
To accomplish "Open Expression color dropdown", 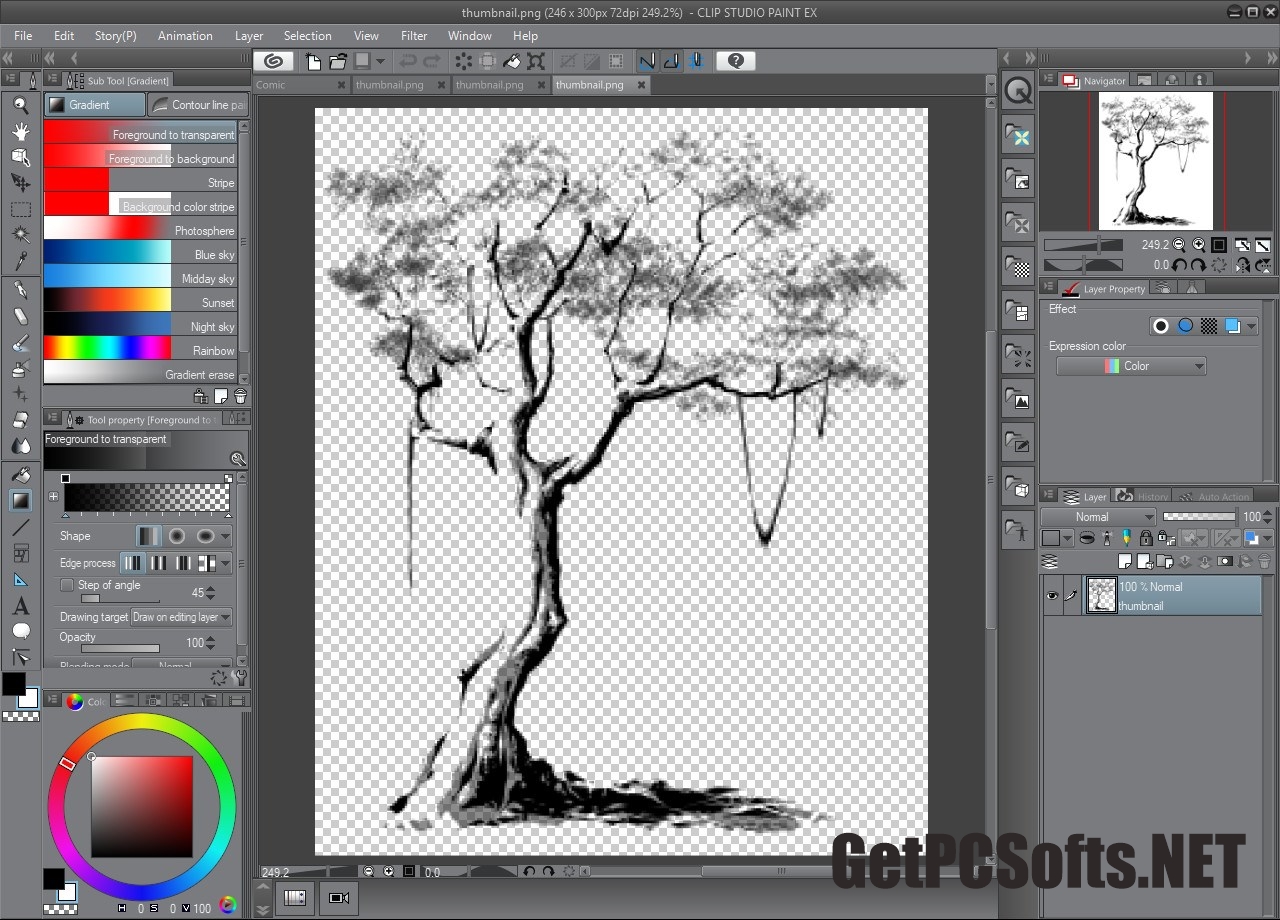I will point(1131,366).
